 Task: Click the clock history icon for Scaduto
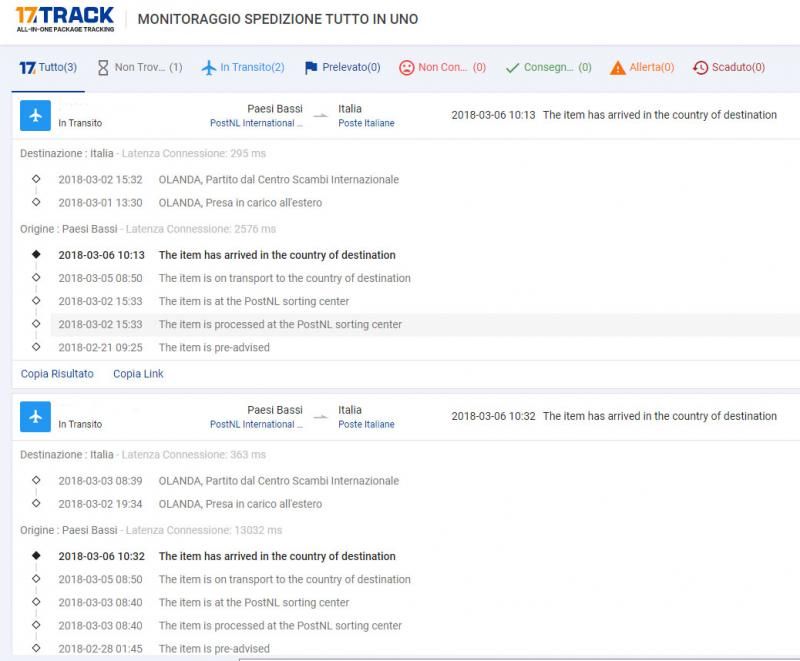point(701,67)
